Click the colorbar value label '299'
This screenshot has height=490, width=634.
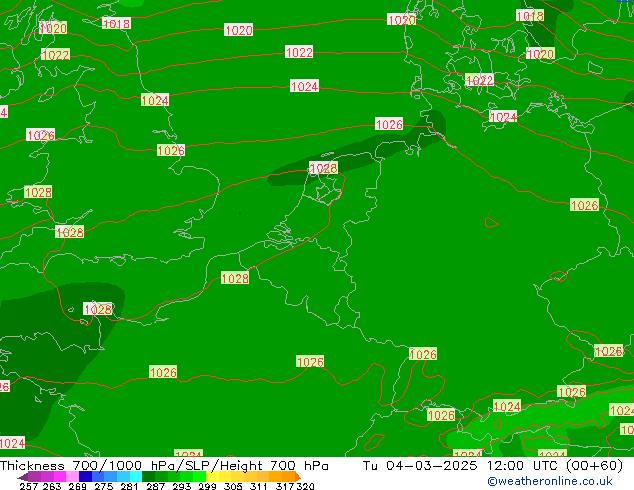207,486
